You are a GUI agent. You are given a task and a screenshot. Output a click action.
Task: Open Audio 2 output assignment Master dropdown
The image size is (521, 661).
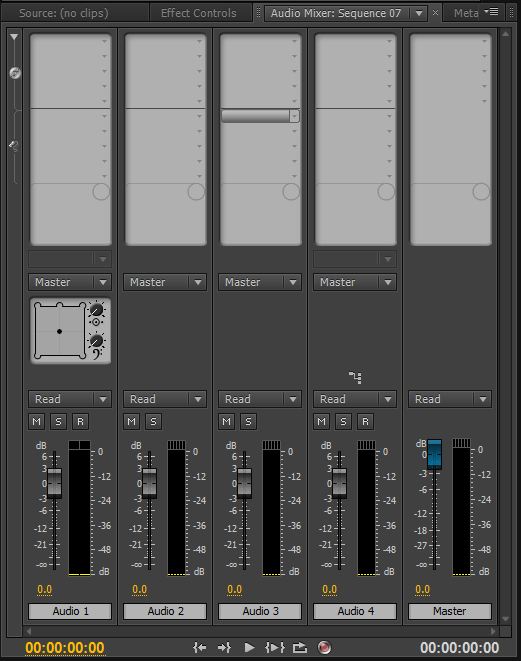click(x=165, y=282)
